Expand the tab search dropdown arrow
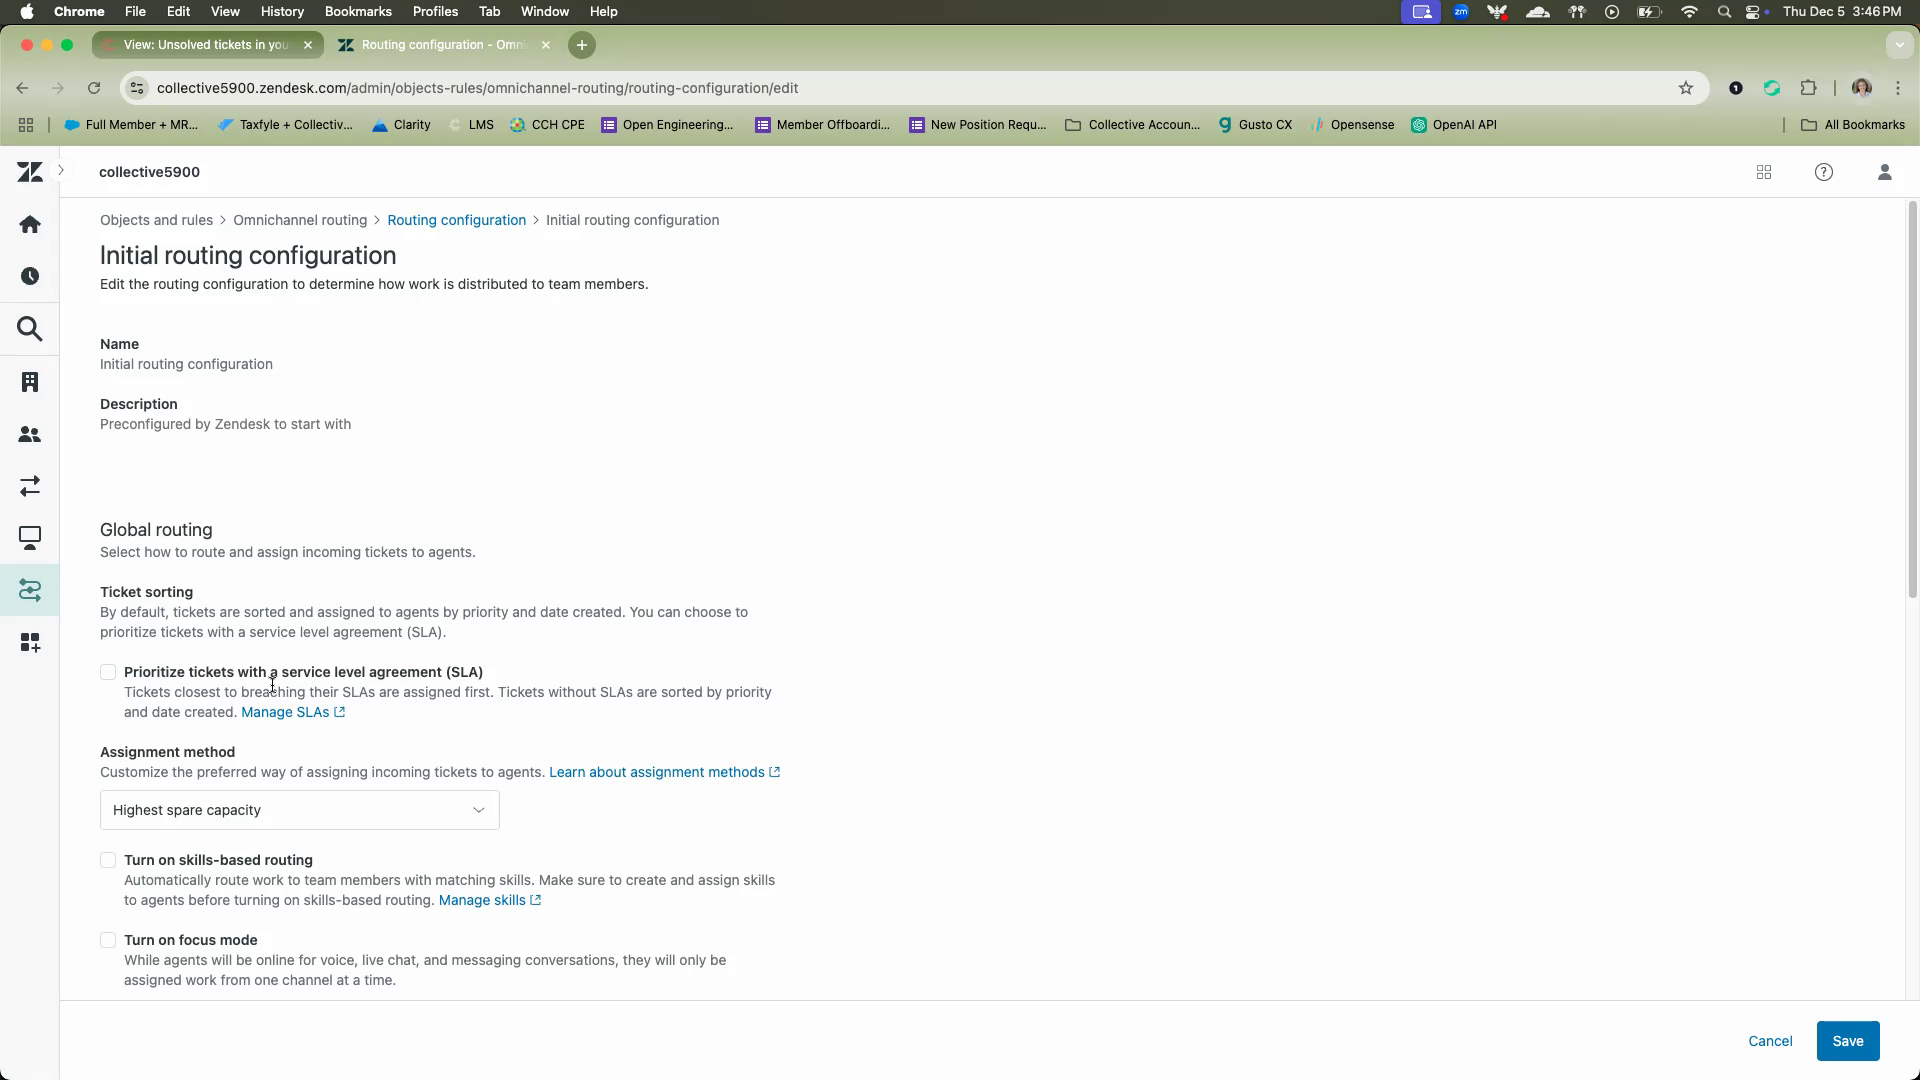Screen dimensions: 1920x1080 coord(1899,45)
